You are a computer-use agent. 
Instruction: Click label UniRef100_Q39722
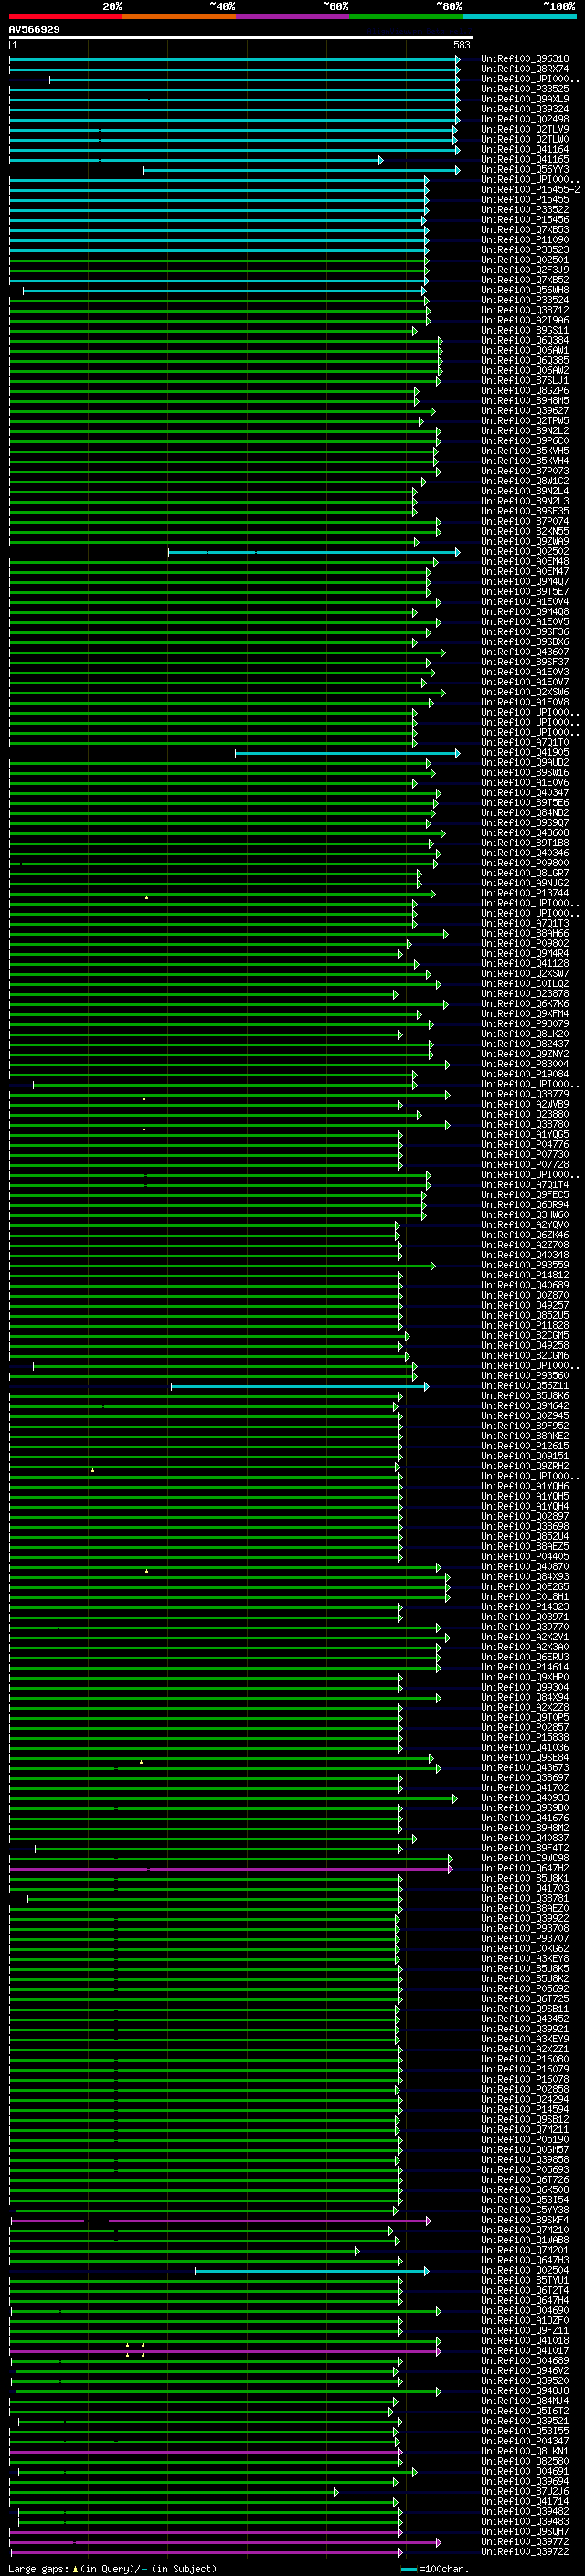[525, 2551]
